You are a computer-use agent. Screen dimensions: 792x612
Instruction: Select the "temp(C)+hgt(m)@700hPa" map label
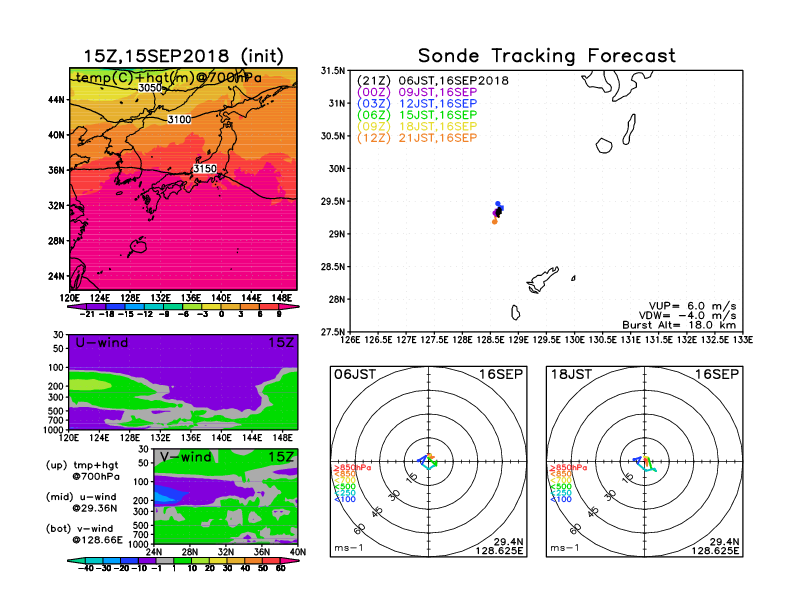point(169,77)
